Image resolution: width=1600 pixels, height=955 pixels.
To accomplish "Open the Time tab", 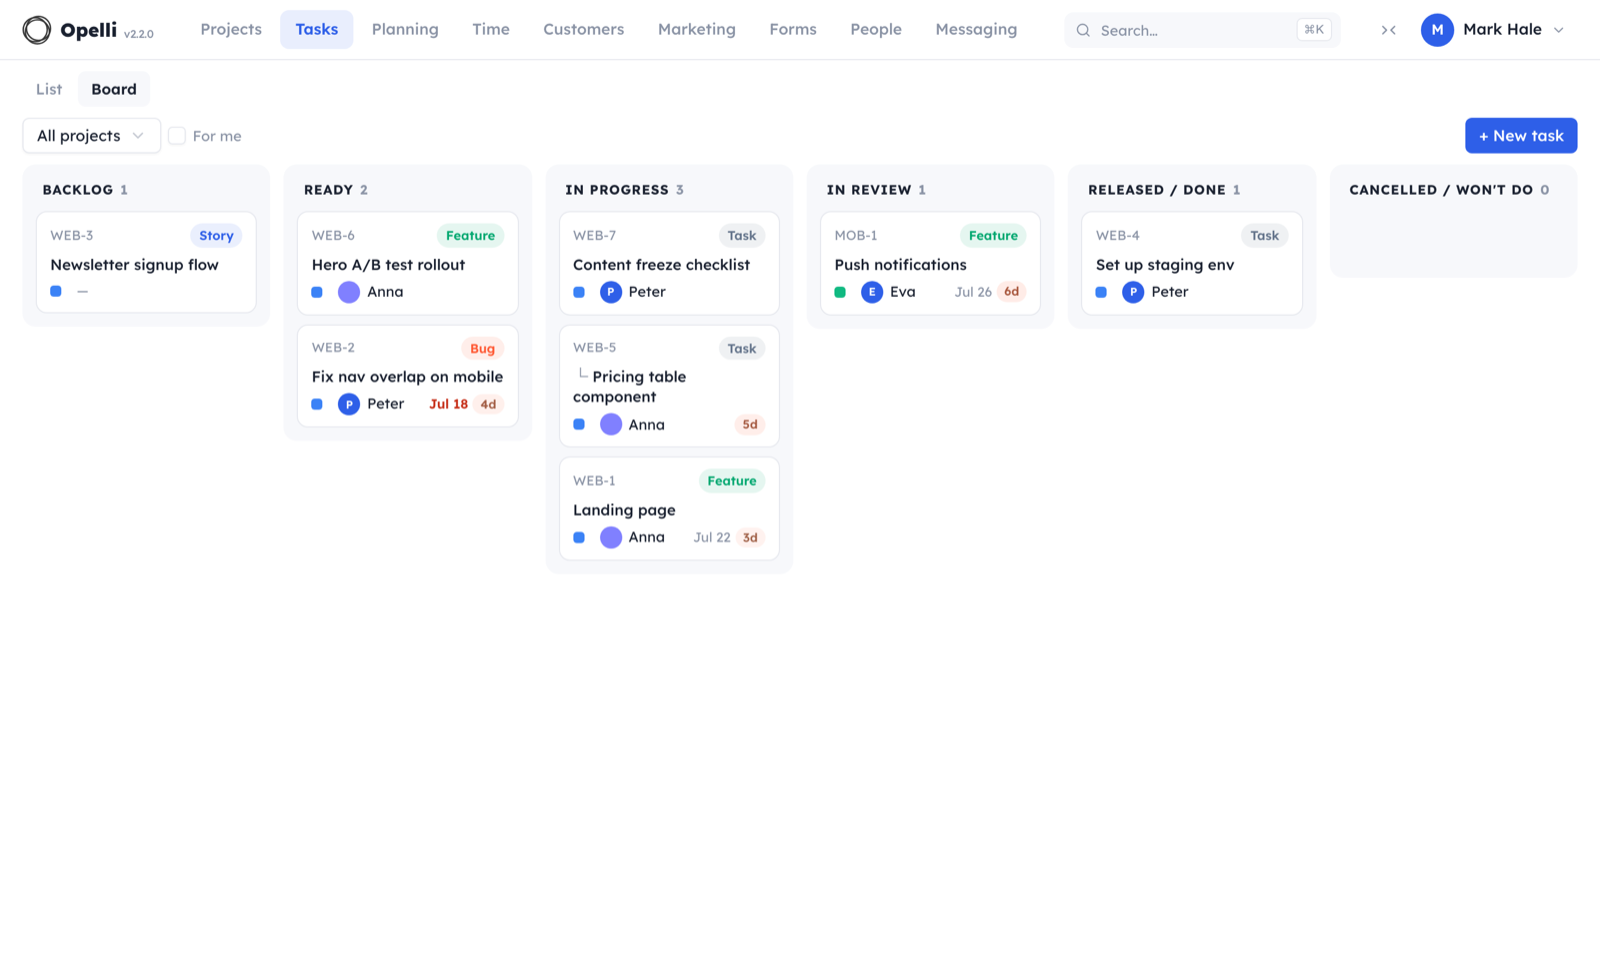I will coord(491,30).
